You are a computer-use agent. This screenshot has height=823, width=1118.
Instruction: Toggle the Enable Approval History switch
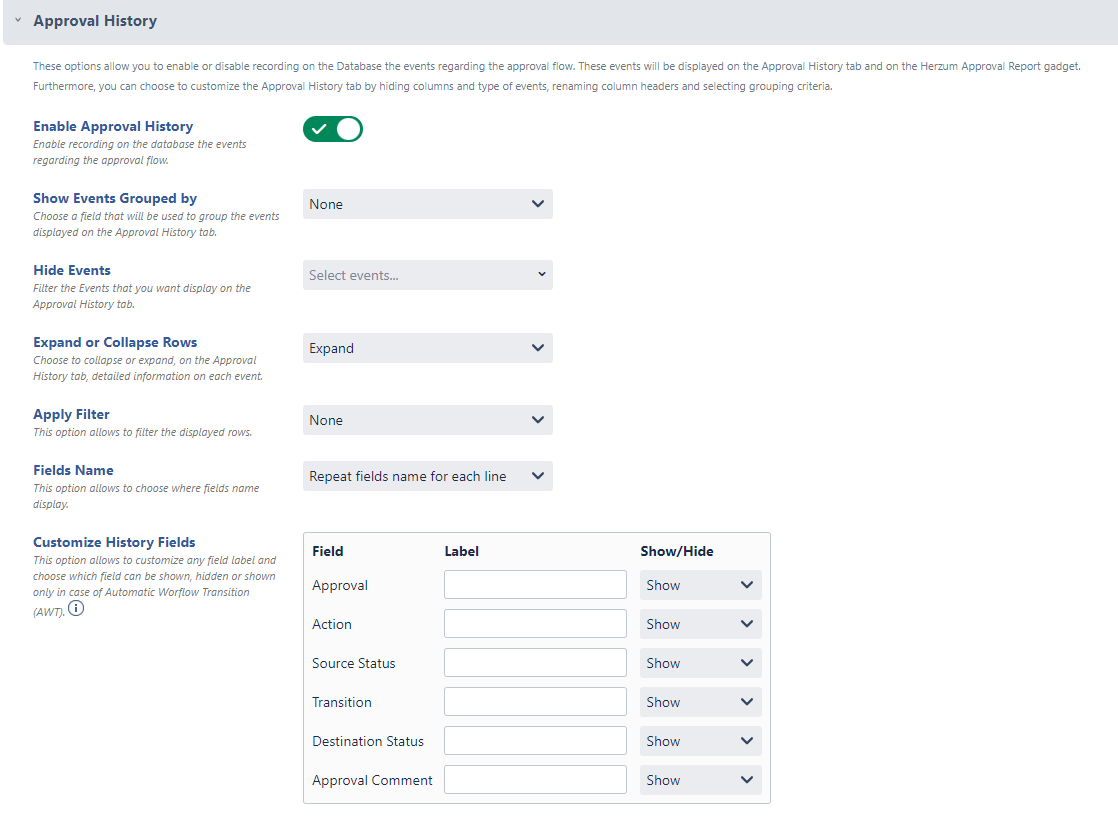pyautogui.click(x=333, y=129)
